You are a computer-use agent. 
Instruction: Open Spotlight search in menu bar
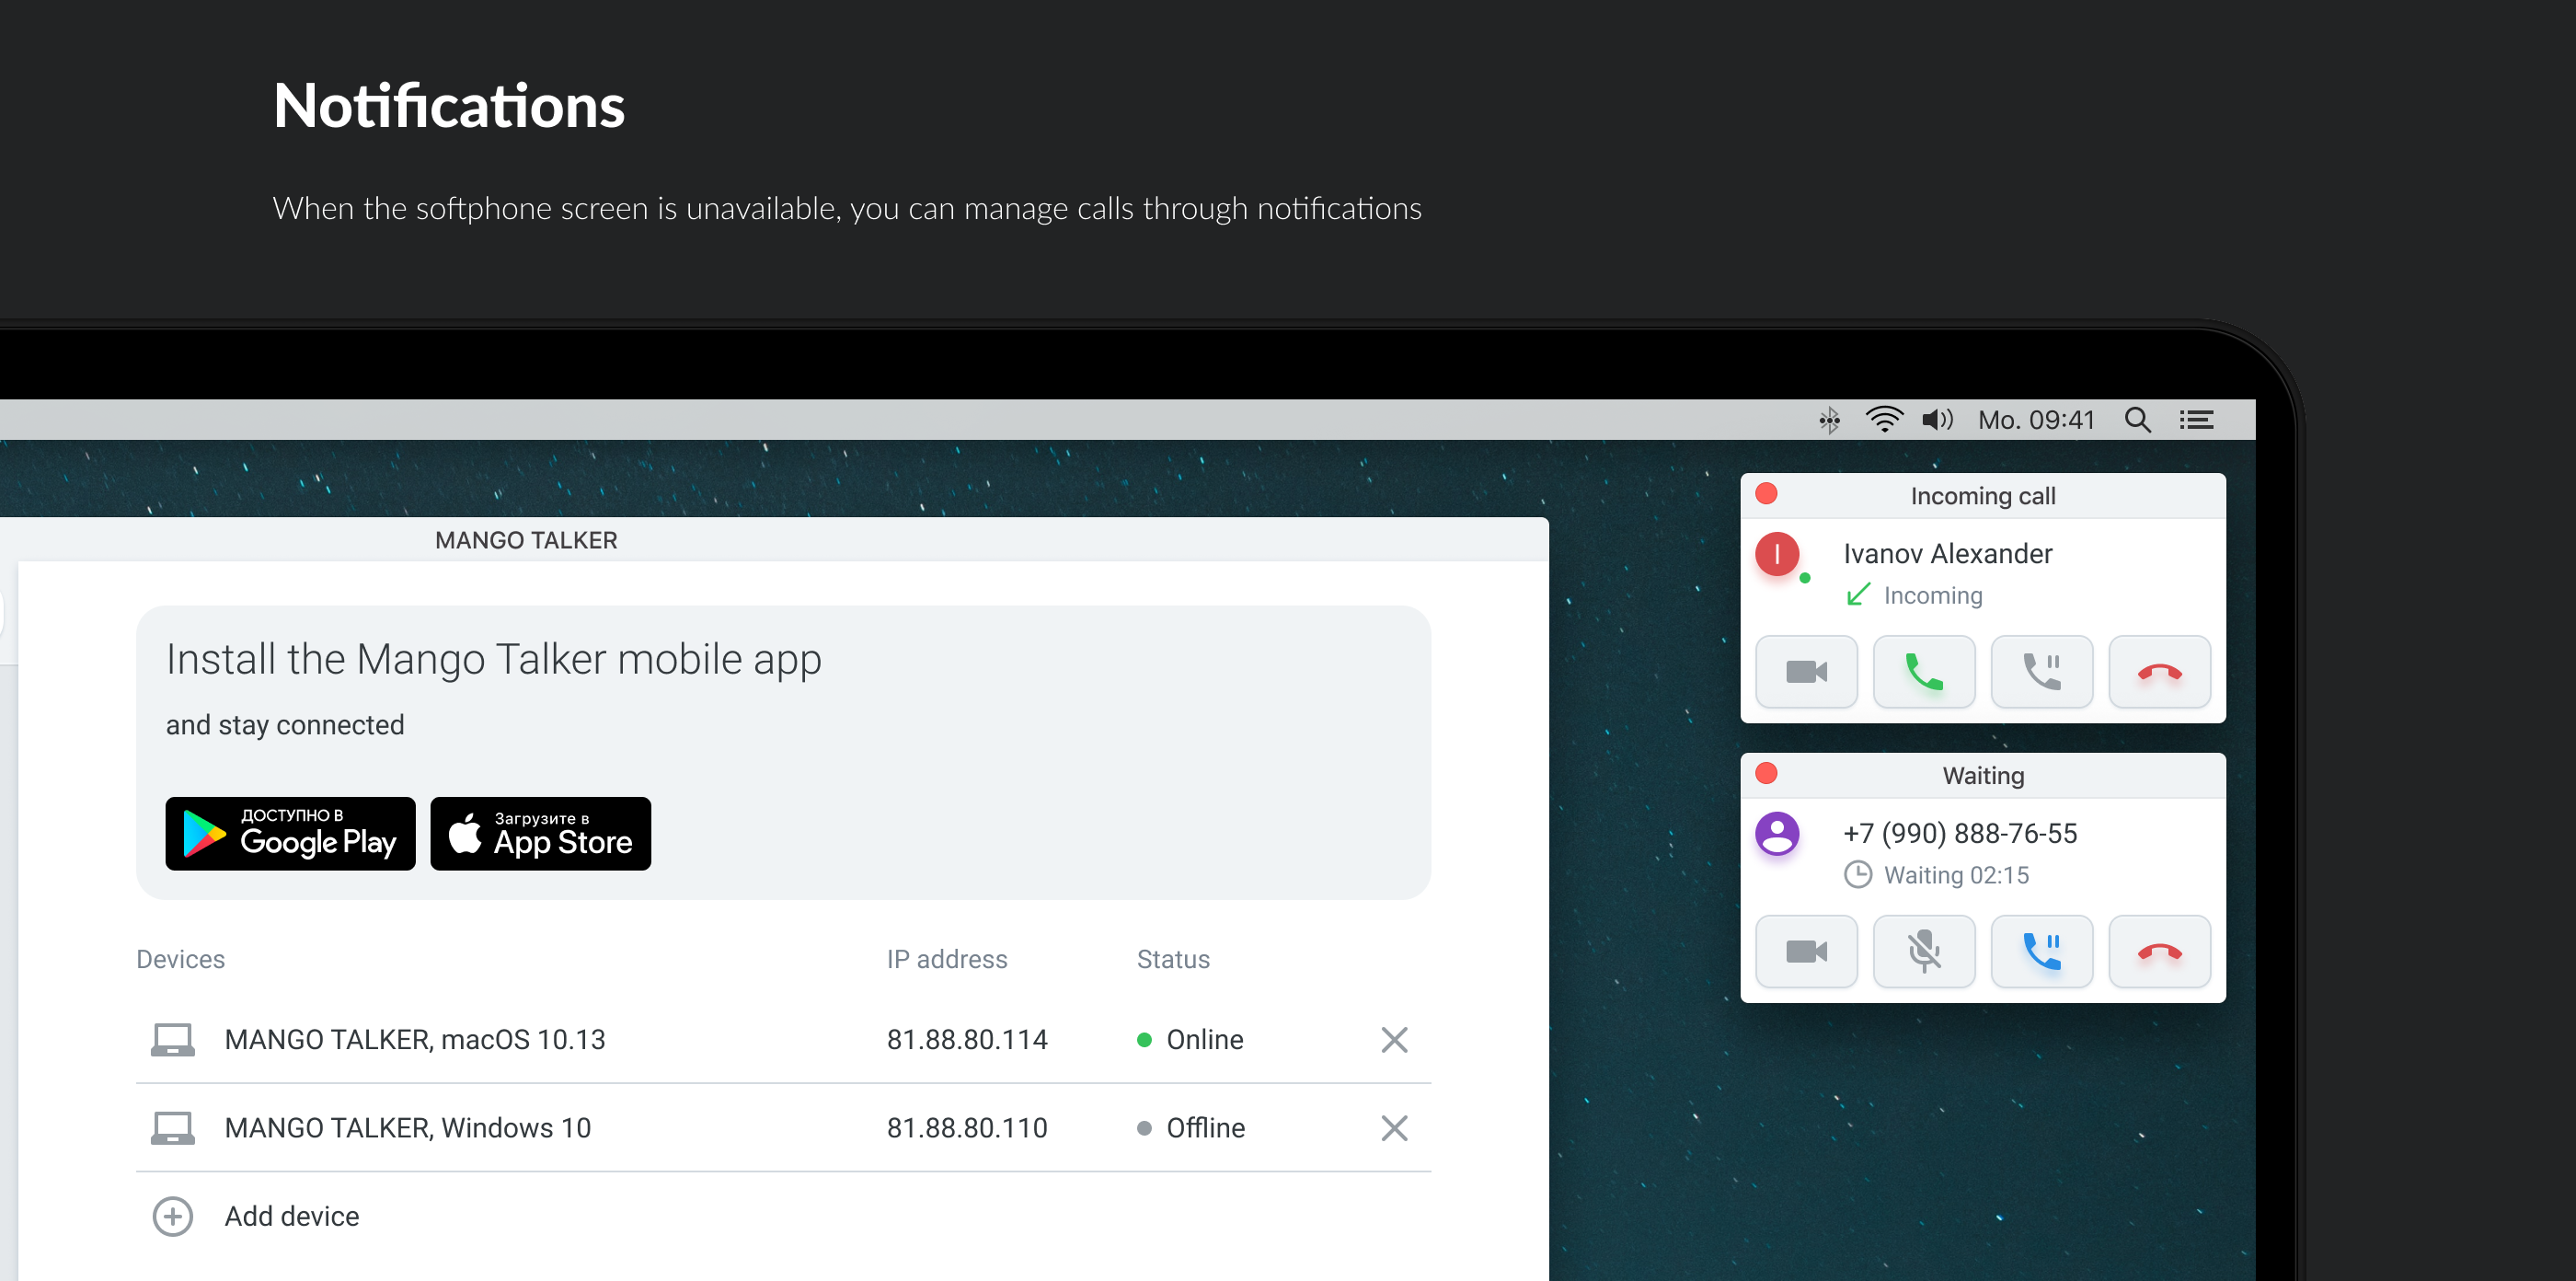click(x=2138, y=420)
